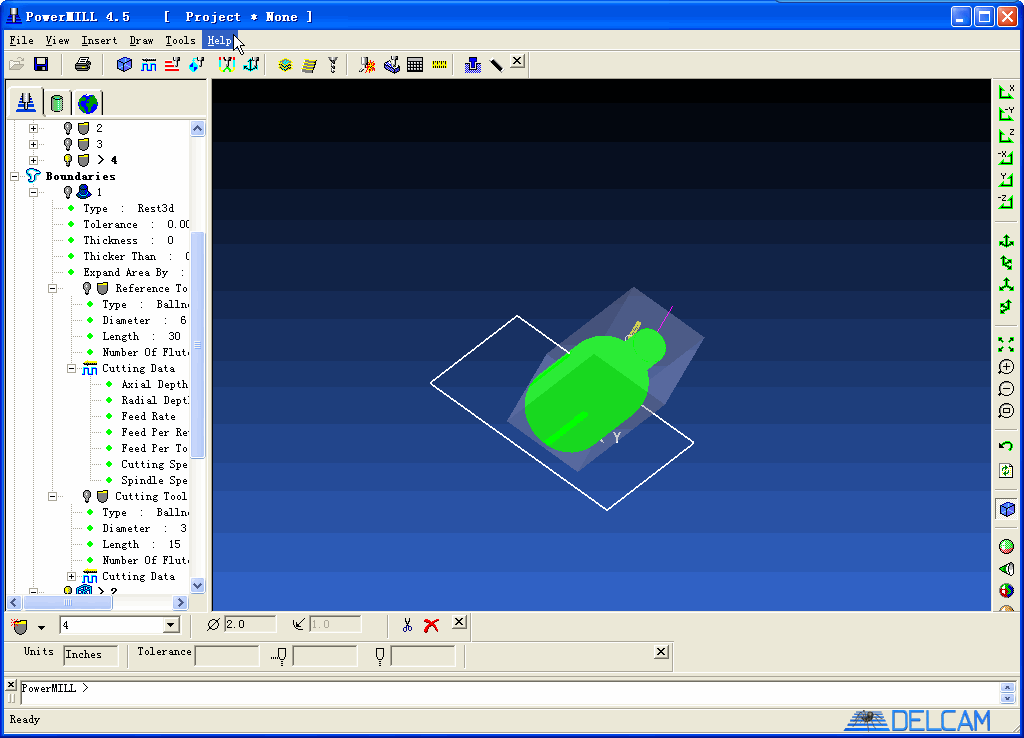This screenshot has width=1024, height=738.
Task: Click the green Undo view arrow icon
Action: 1006,446
